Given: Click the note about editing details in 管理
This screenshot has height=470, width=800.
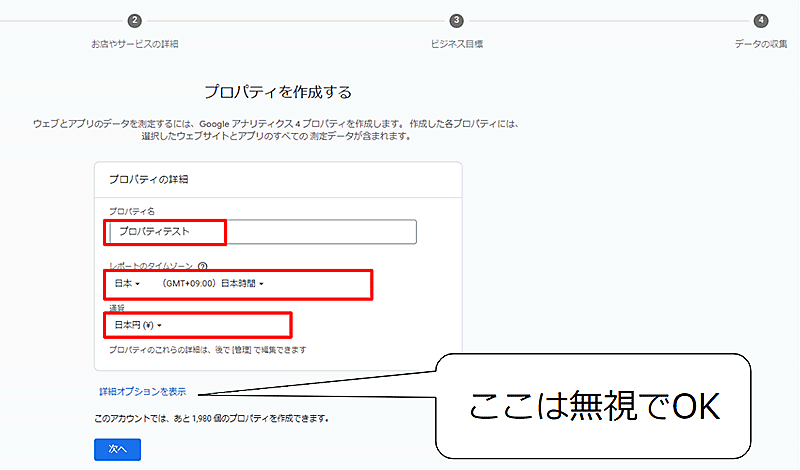Looking at the screenshot, I should point(207,350).
